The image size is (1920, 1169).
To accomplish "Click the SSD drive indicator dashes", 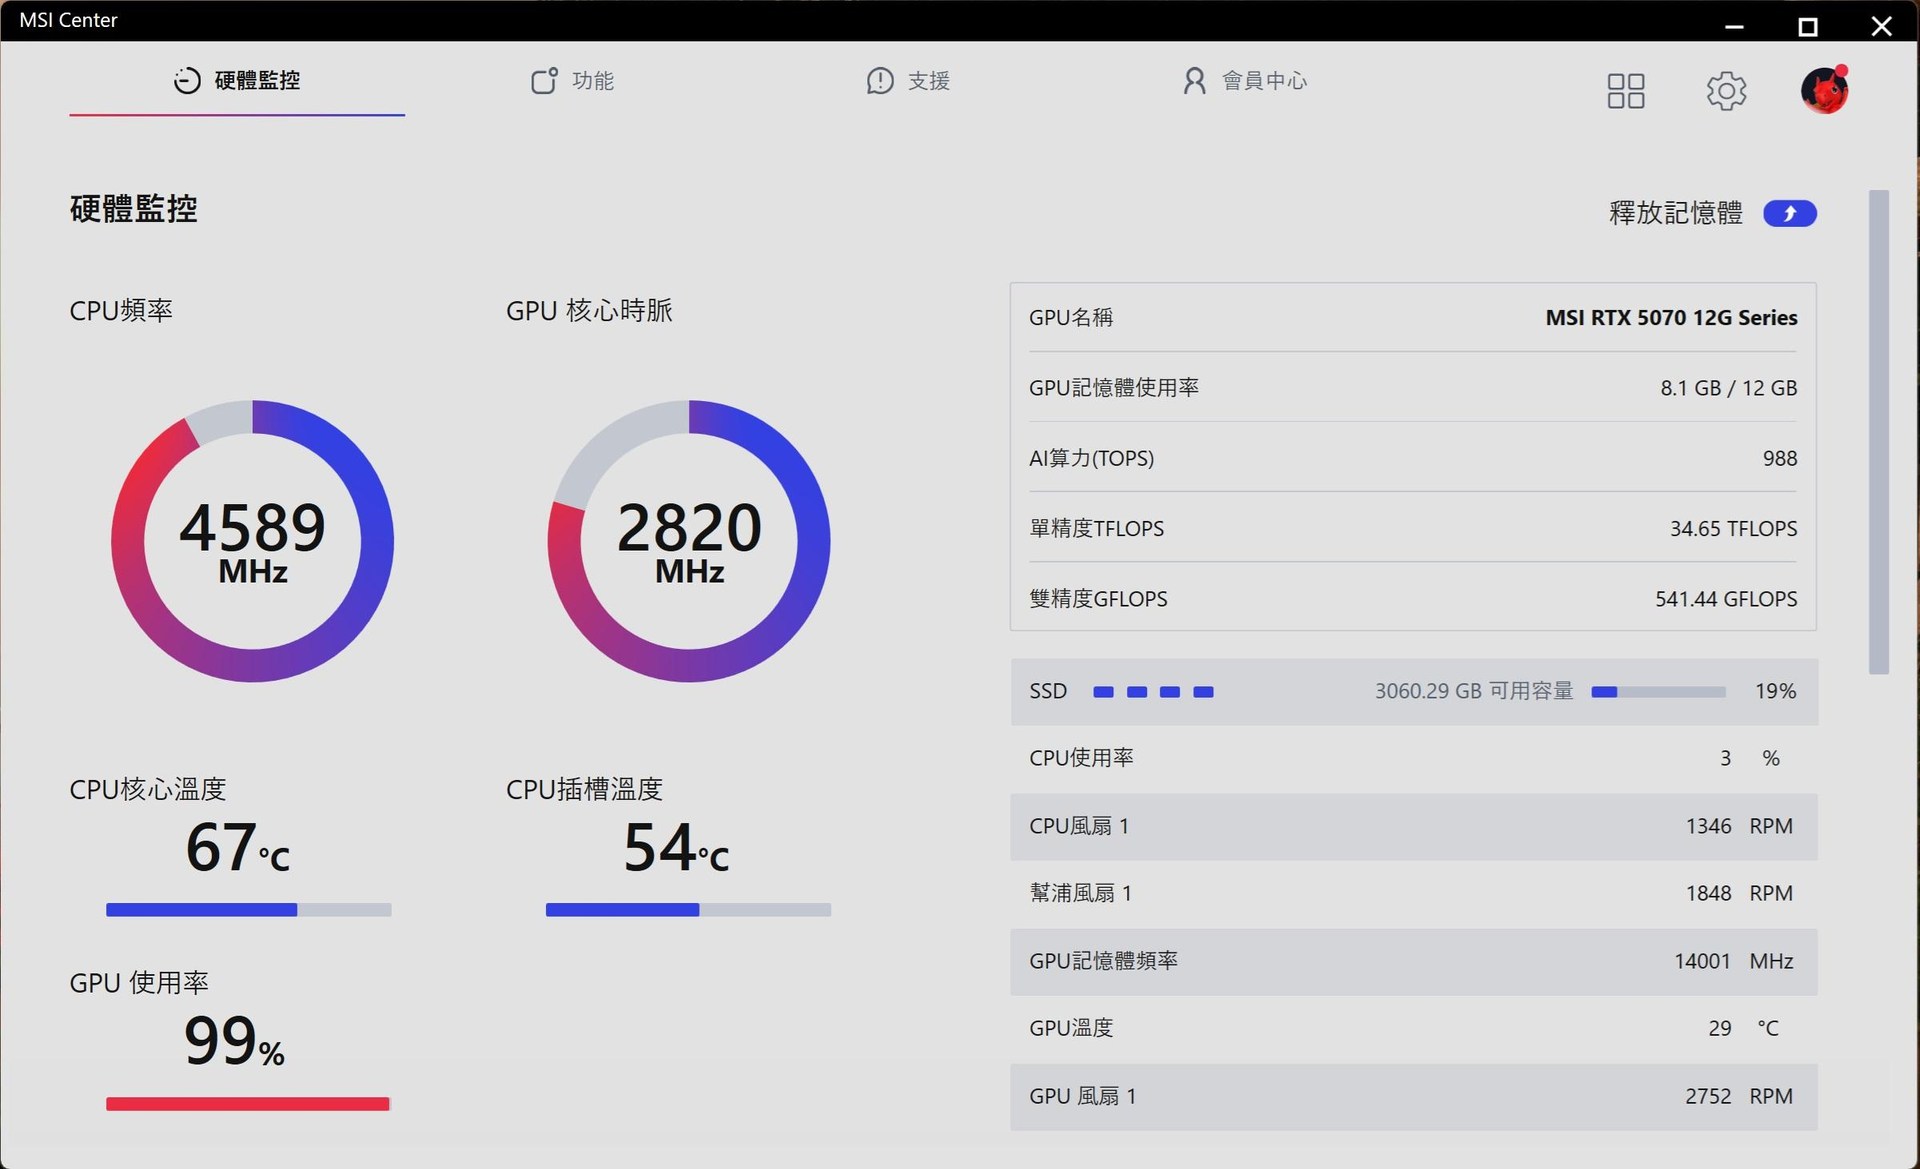I will [1153, 692].
